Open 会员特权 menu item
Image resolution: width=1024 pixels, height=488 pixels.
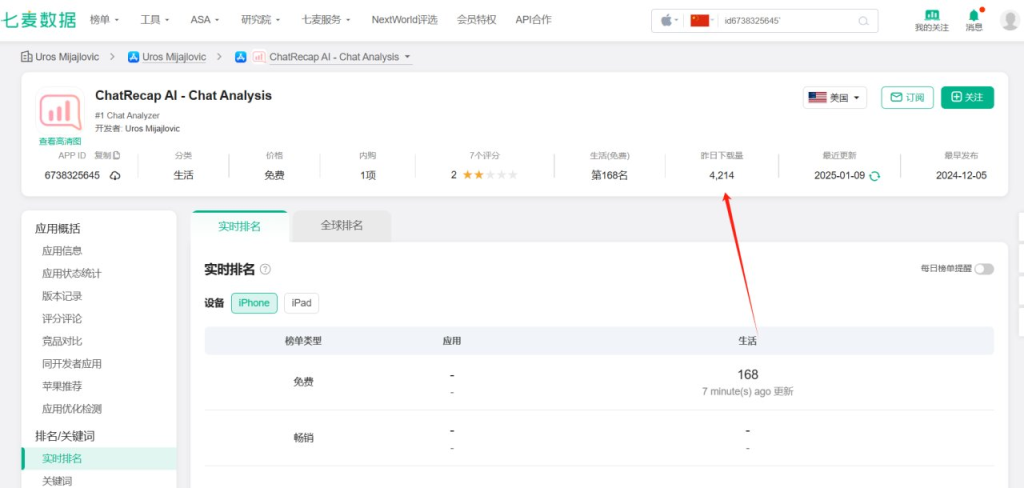point(477,20)
